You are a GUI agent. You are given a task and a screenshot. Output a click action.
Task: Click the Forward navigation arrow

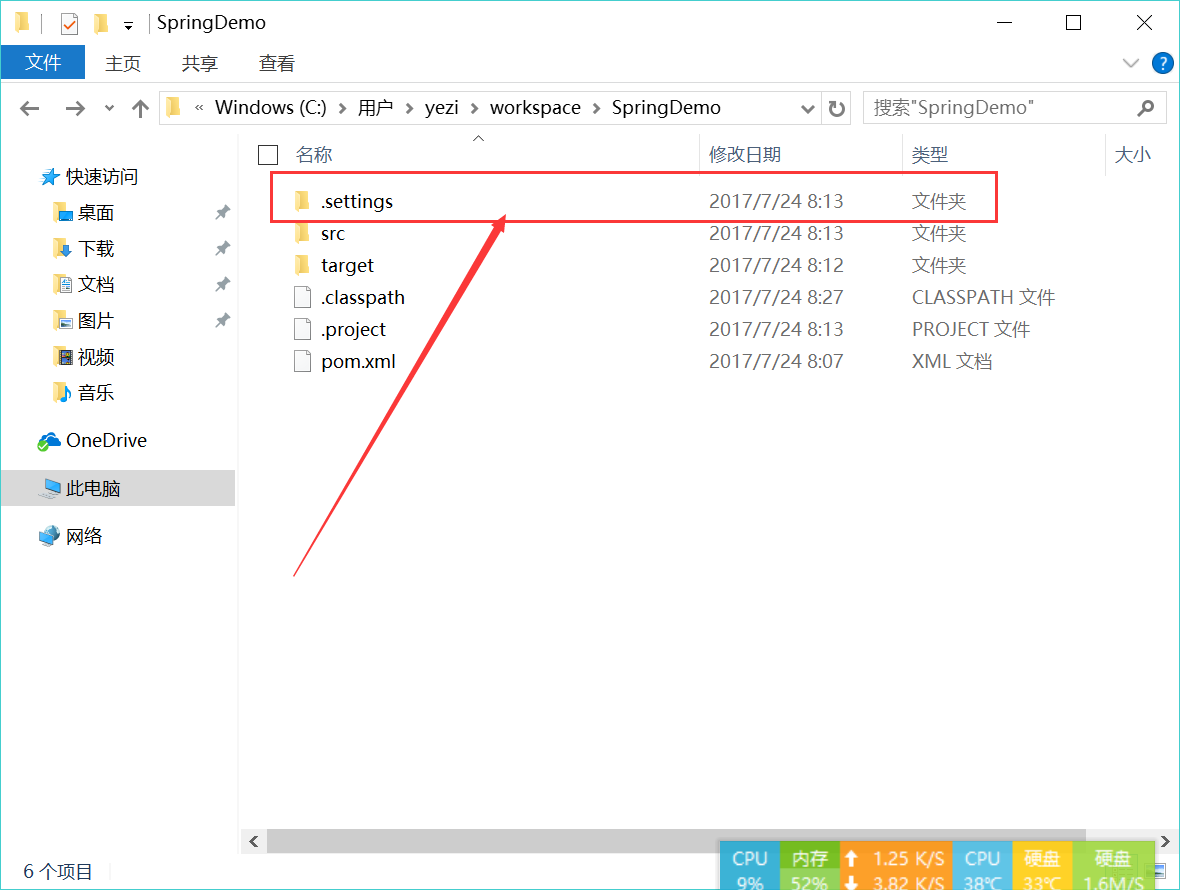coord(75,108)
